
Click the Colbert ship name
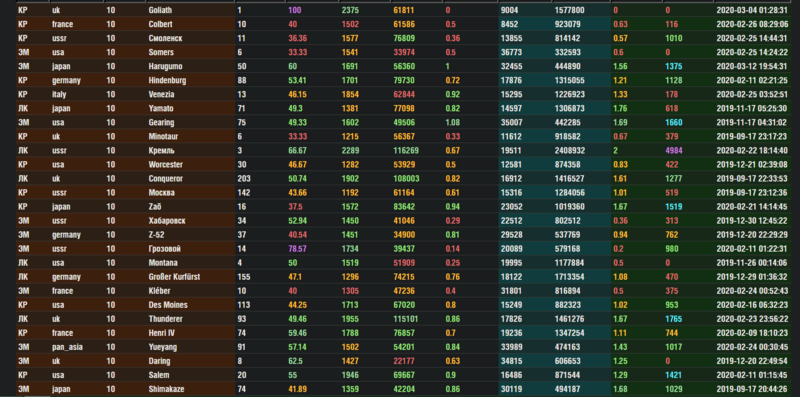(160, 24)
